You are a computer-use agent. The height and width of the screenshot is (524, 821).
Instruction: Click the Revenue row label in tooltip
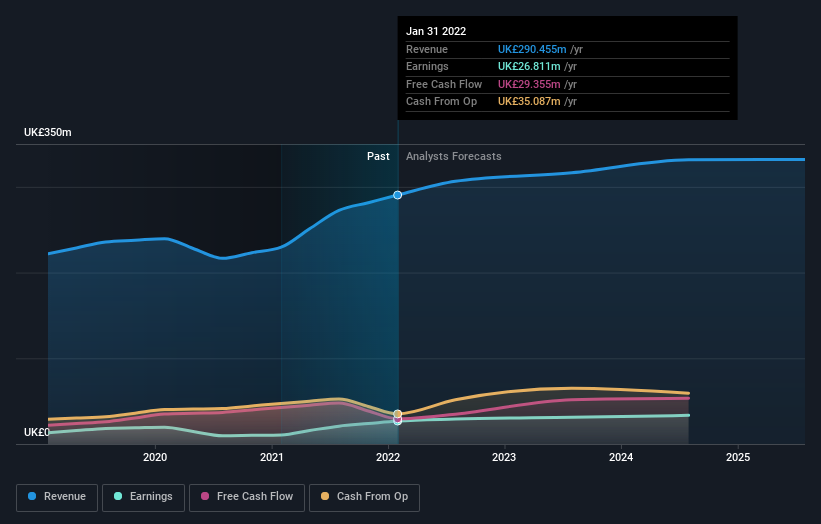[427, 49]
